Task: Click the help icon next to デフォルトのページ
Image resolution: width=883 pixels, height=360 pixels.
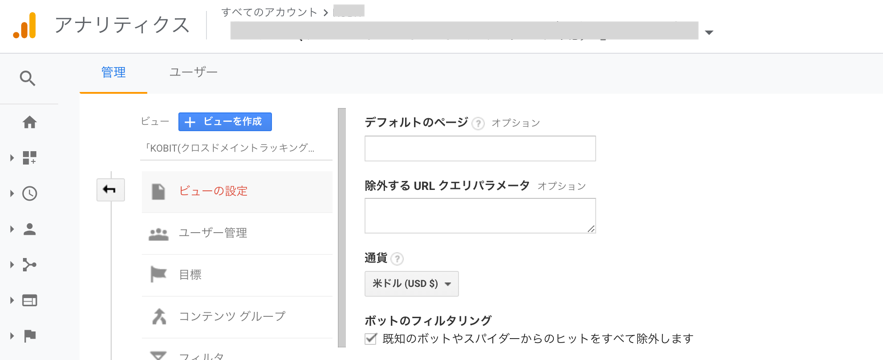Action: (478, 123)
